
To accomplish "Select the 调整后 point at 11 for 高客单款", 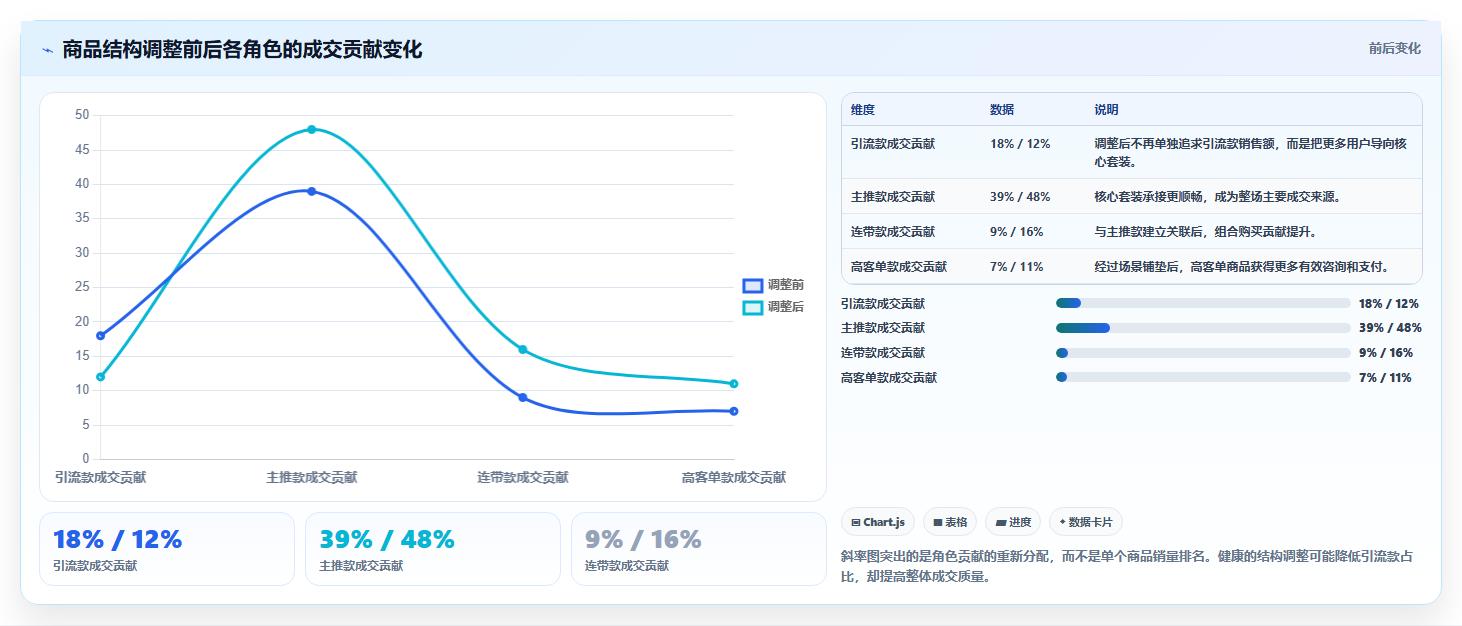I will [x=734, y=384].
